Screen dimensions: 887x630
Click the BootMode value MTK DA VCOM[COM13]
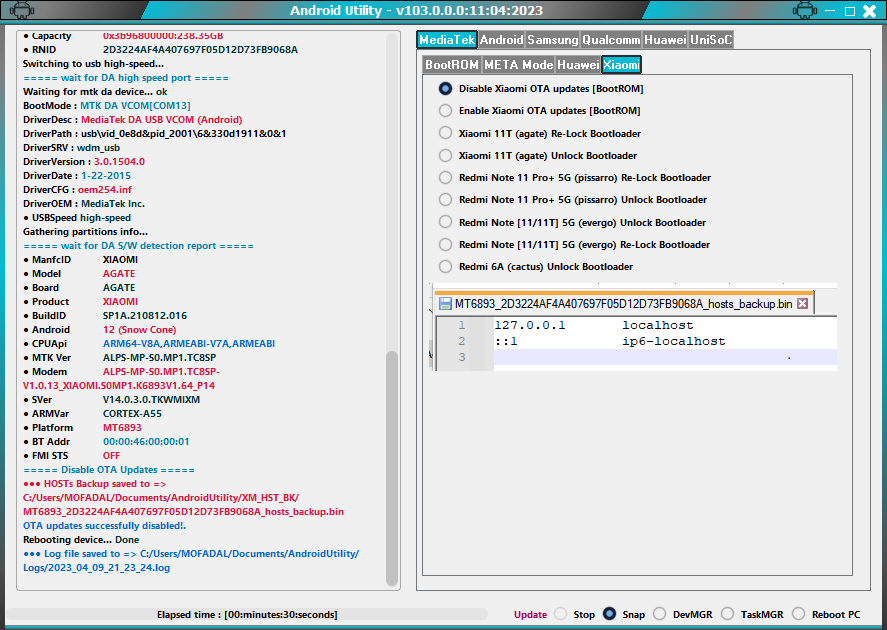coord(135,106)
